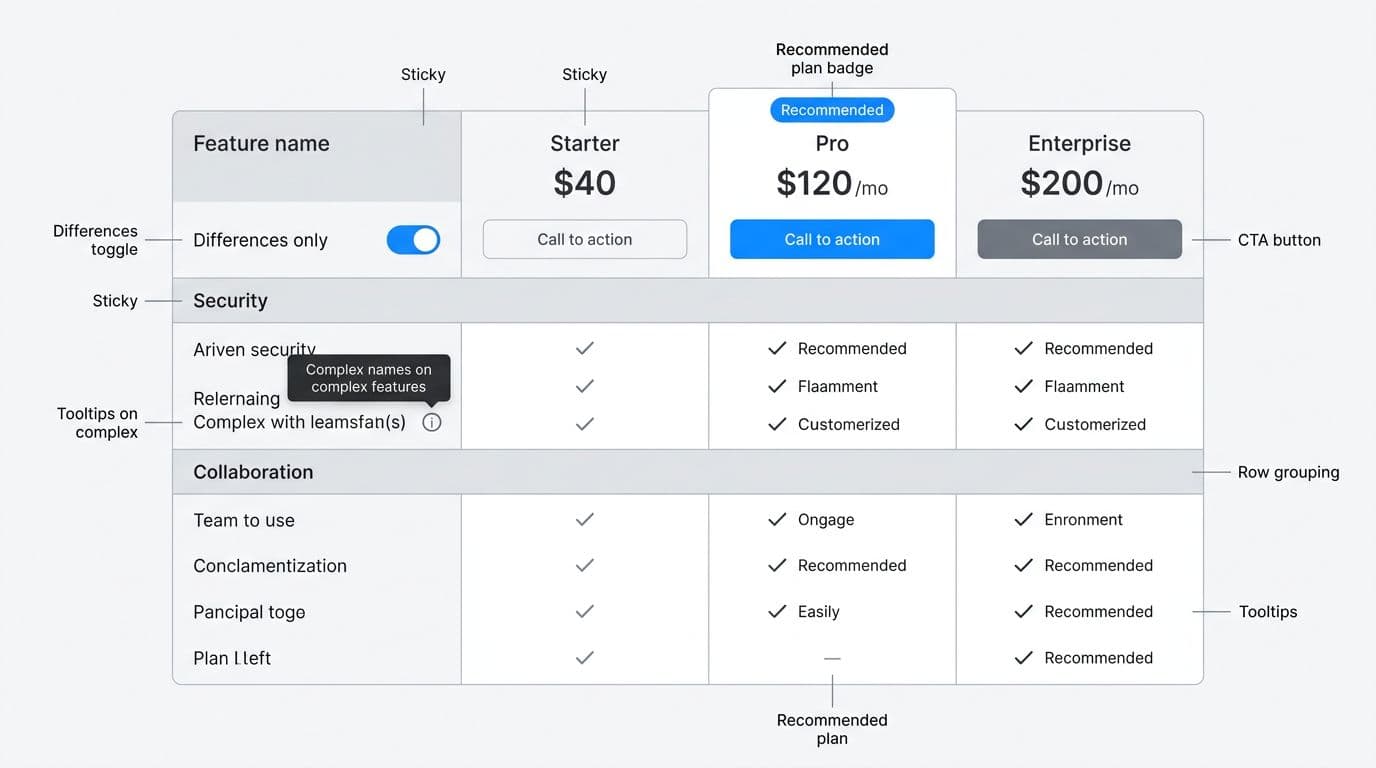This screenshot has width=1376, height=768.
Task: Click the Customerized checkmark in Pro column
Action: click(777, 424)
